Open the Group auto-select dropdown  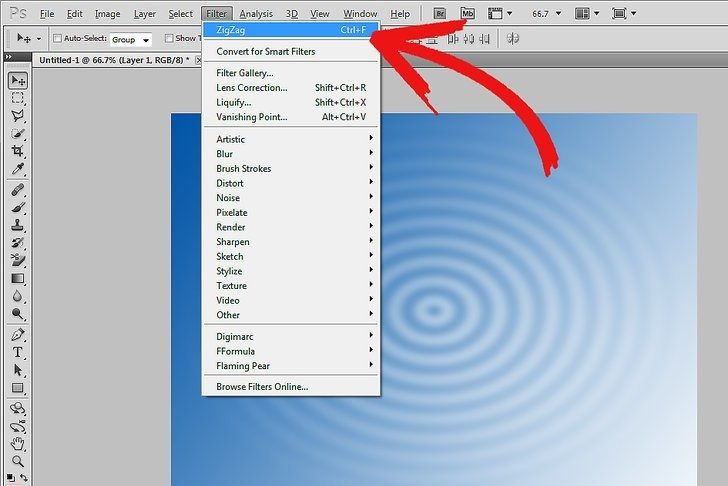(x=130, y=39)
